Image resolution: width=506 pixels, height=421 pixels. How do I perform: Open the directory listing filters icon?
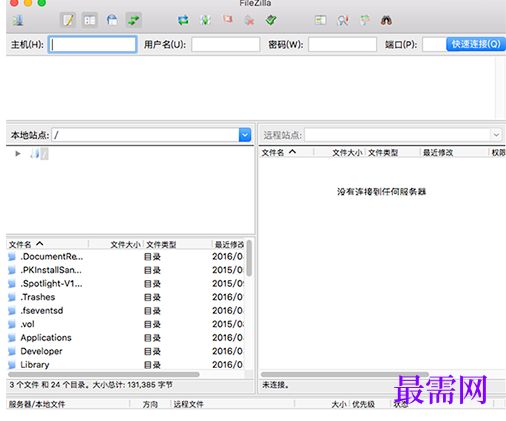click(320, 21)
